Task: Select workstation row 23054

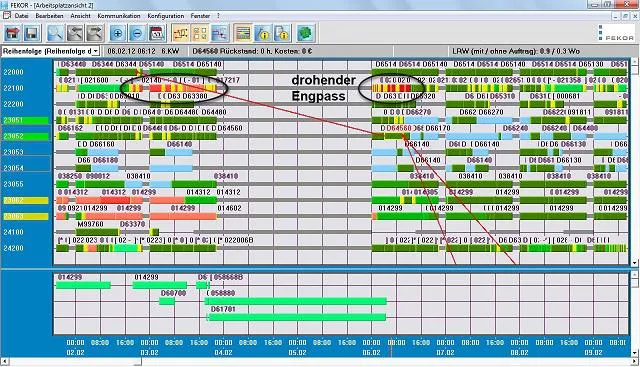Action: coord(13,168)
